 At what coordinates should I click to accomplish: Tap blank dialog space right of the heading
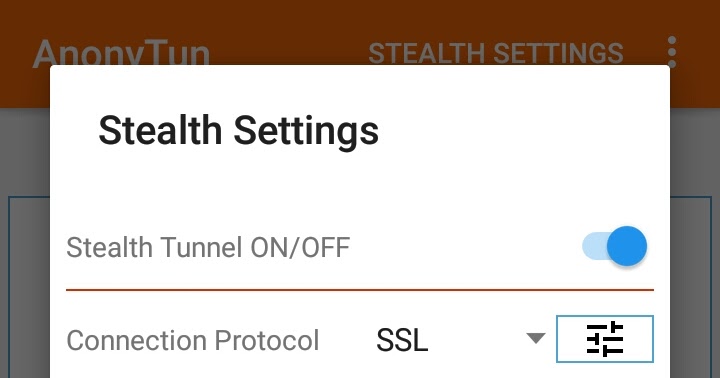pyautogui.click(x=523, y=131)
